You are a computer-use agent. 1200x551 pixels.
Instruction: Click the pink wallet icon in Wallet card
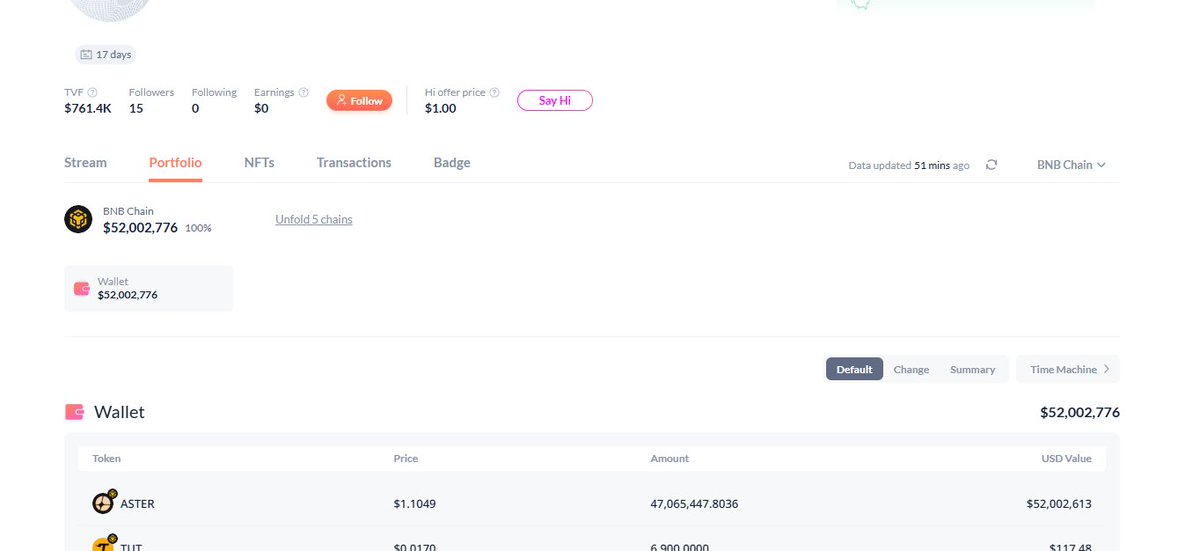[x=82, y=288]
